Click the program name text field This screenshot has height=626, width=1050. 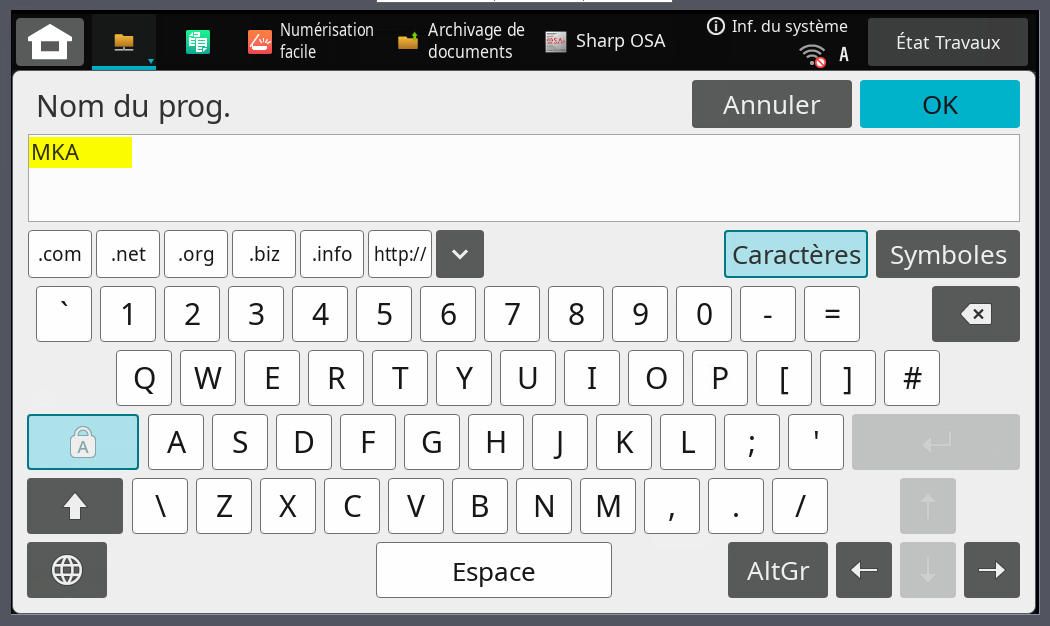click(524, 178)
